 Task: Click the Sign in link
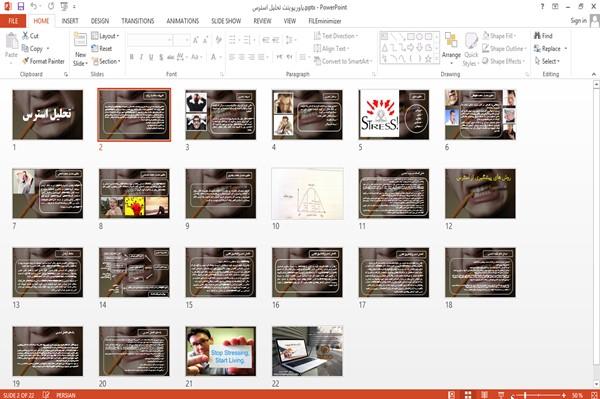[x=578, y=21]
